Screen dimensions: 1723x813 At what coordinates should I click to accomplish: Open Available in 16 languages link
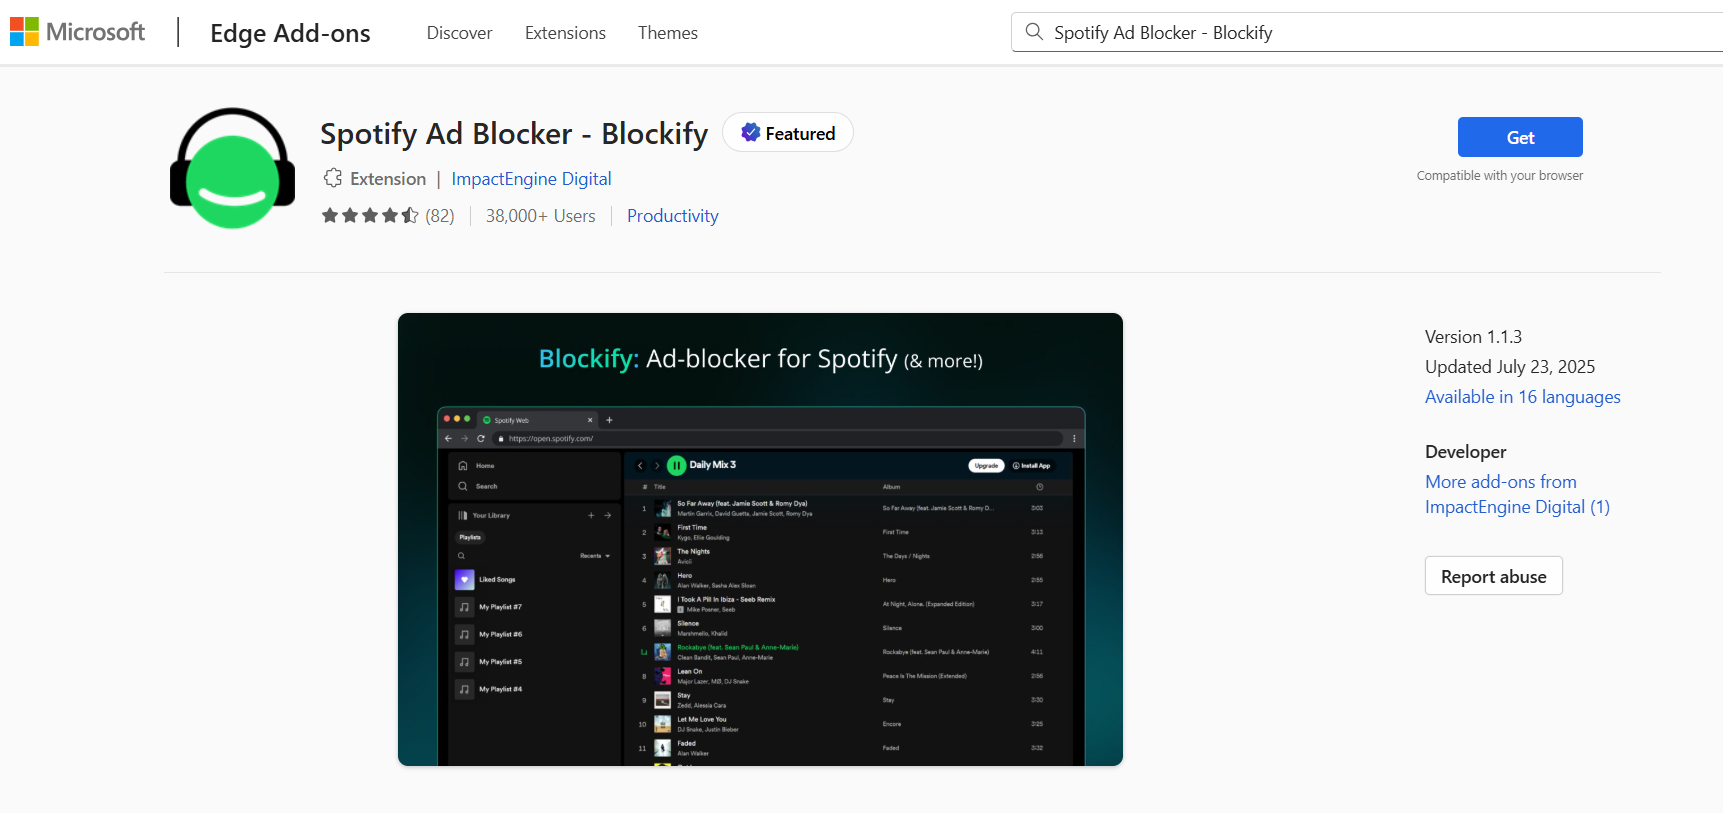[x=1522, y=397]
